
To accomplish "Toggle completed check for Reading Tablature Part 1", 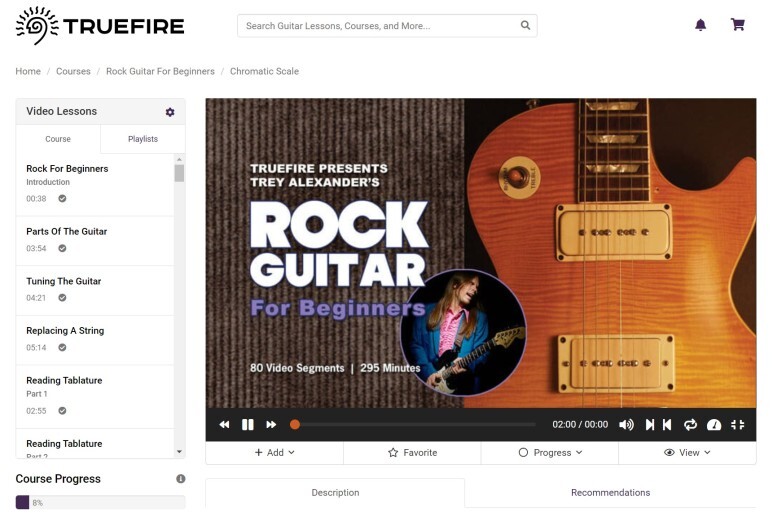I will [x=62, y=411].
